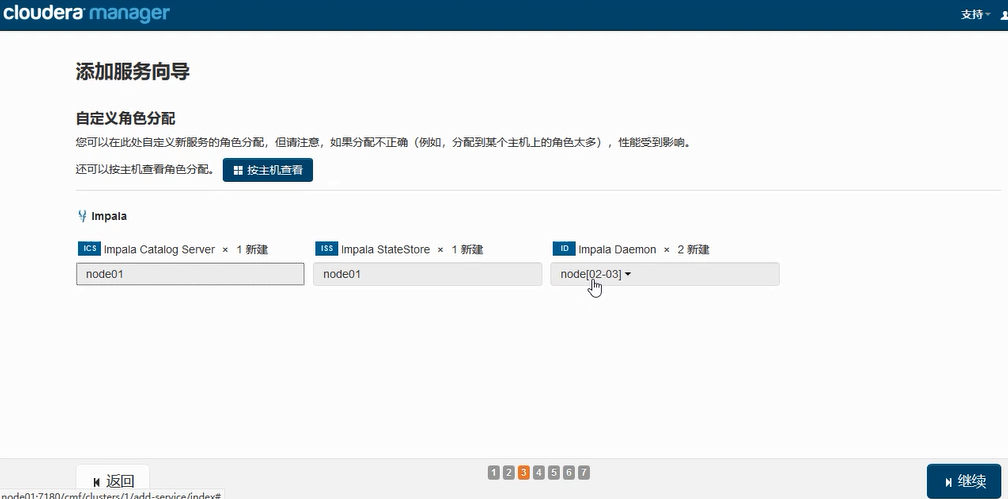Click the Impala Catalog Server label

pyautogui.click(x=159, y=250)
